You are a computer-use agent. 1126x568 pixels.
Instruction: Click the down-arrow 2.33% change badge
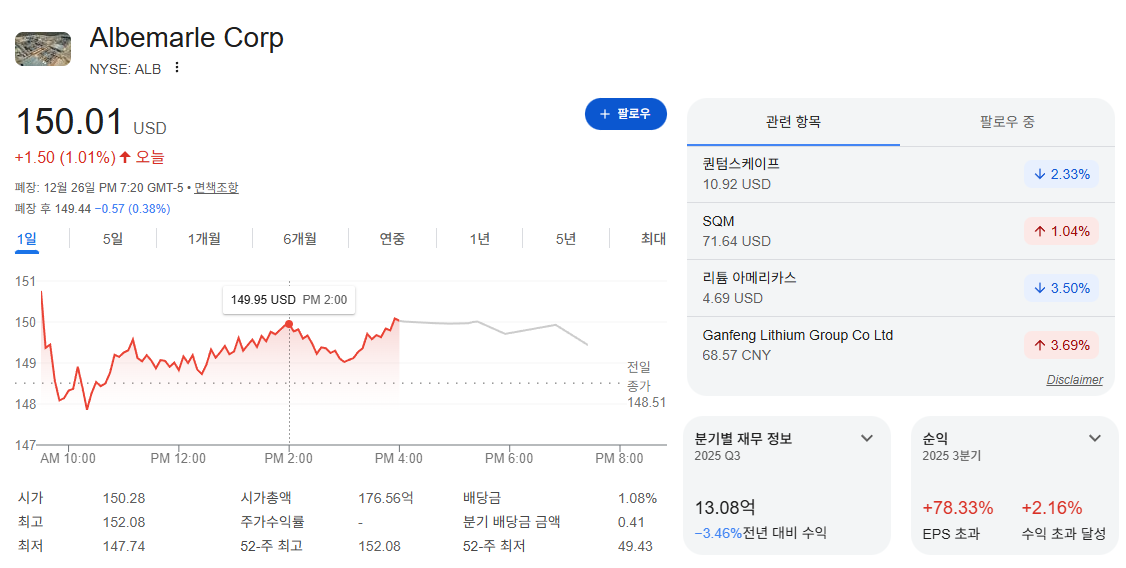tap(1061, 174)
